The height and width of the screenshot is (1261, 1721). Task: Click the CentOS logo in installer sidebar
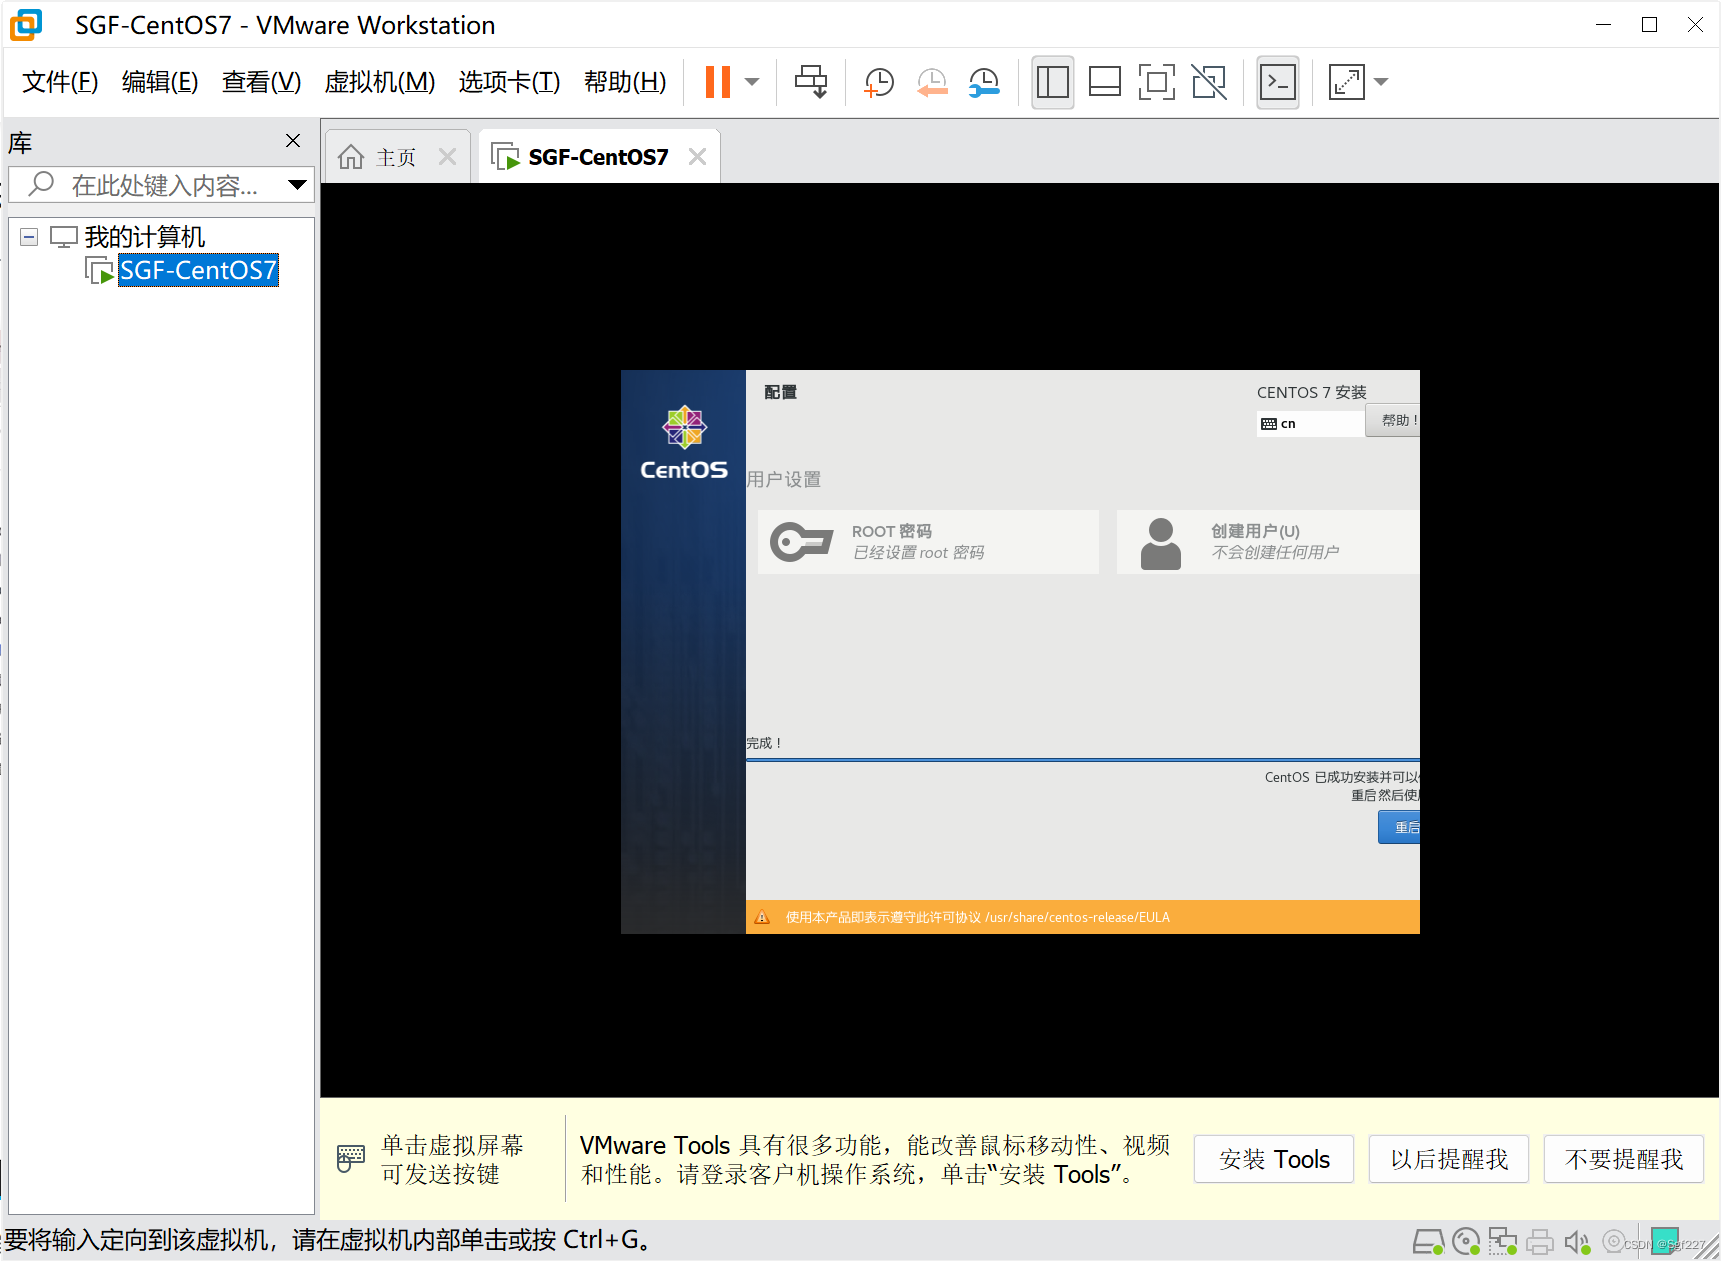pyautogui.click(x=684, y=443)
